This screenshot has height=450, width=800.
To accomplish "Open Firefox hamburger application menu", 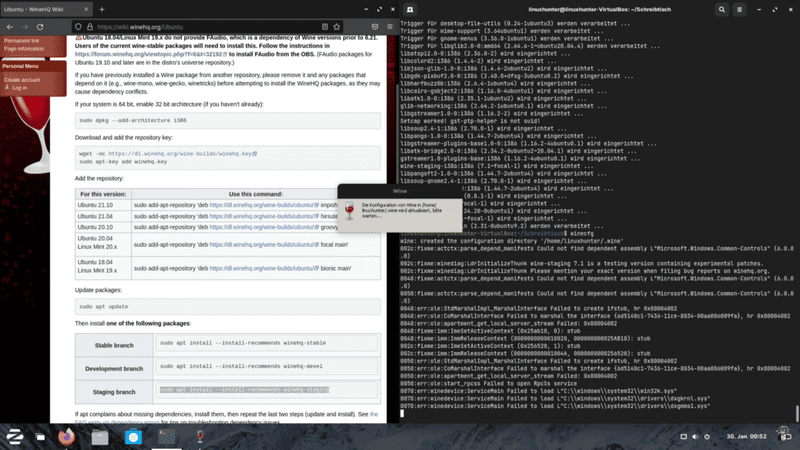I will tap(390, 27).
